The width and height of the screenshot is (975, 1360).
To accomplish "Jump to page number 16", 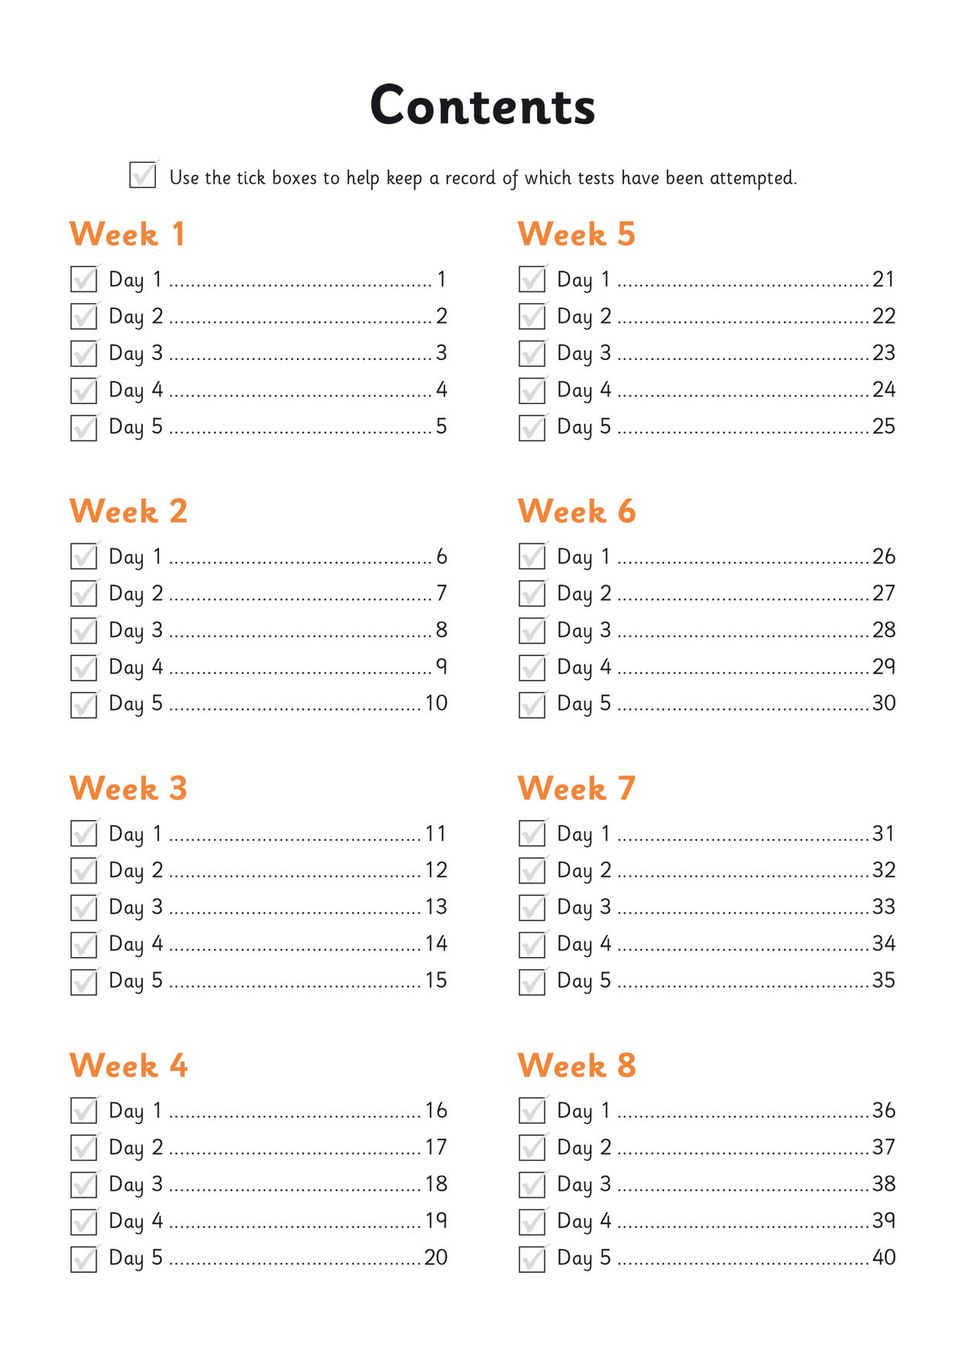I will 436,1111.
